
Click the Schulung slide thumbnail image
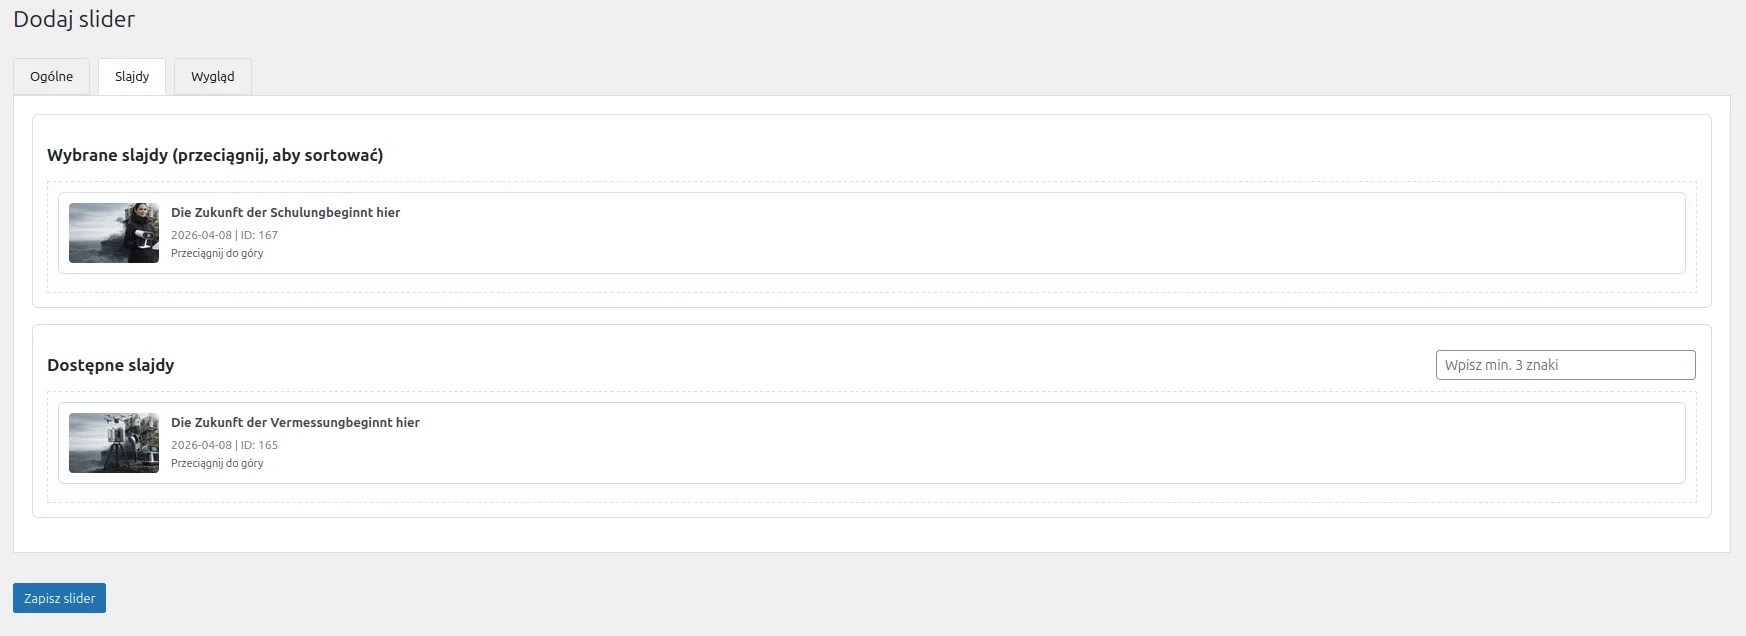[114, 233]
